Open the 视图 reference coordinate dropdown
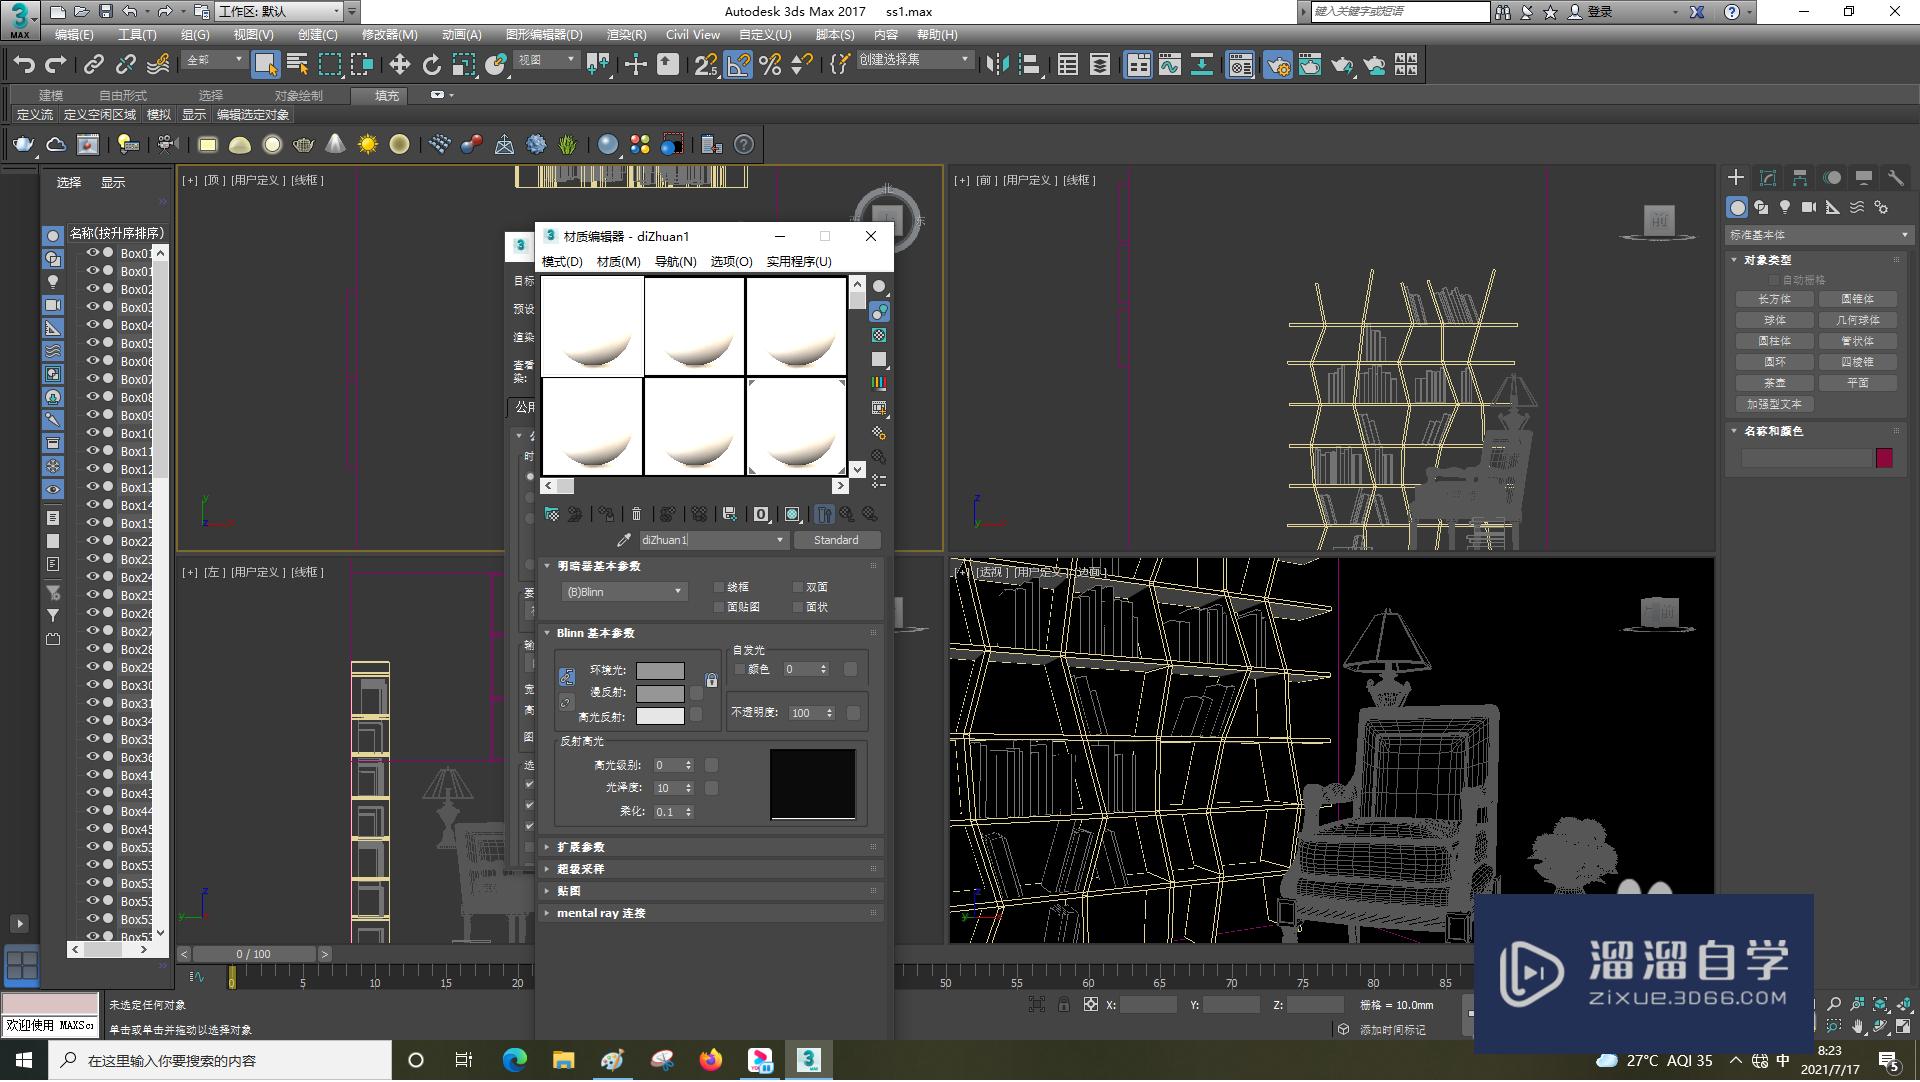This screenshot has height=1082, width=1920. click(x=546, y=60)
